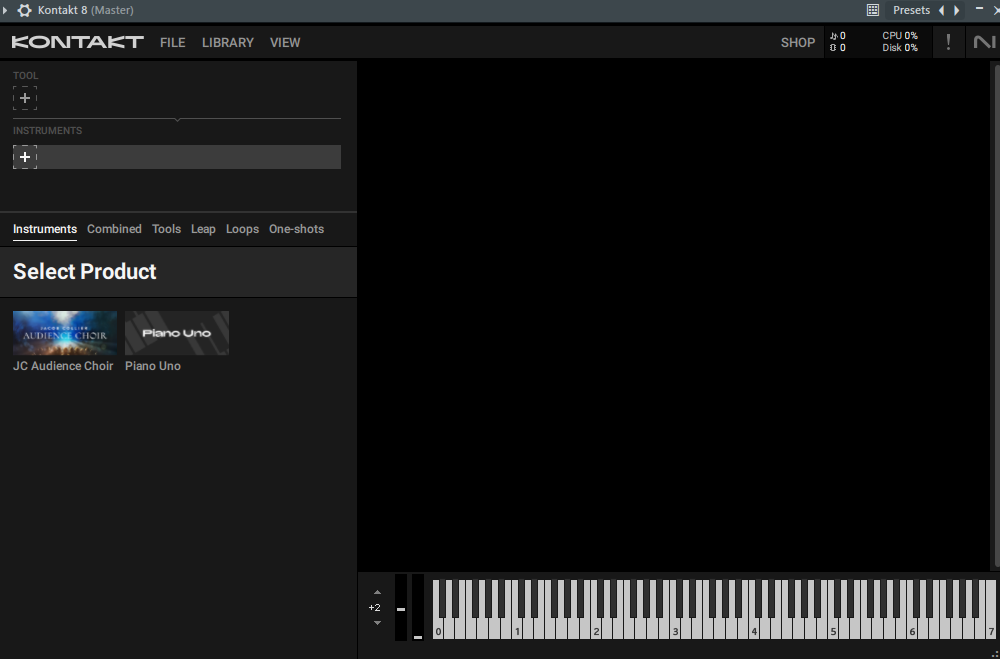Image resolution: width=1000 pixels, height=659 pixels.
Task: Go to the previous preset arrow
Action: [941, 10]
